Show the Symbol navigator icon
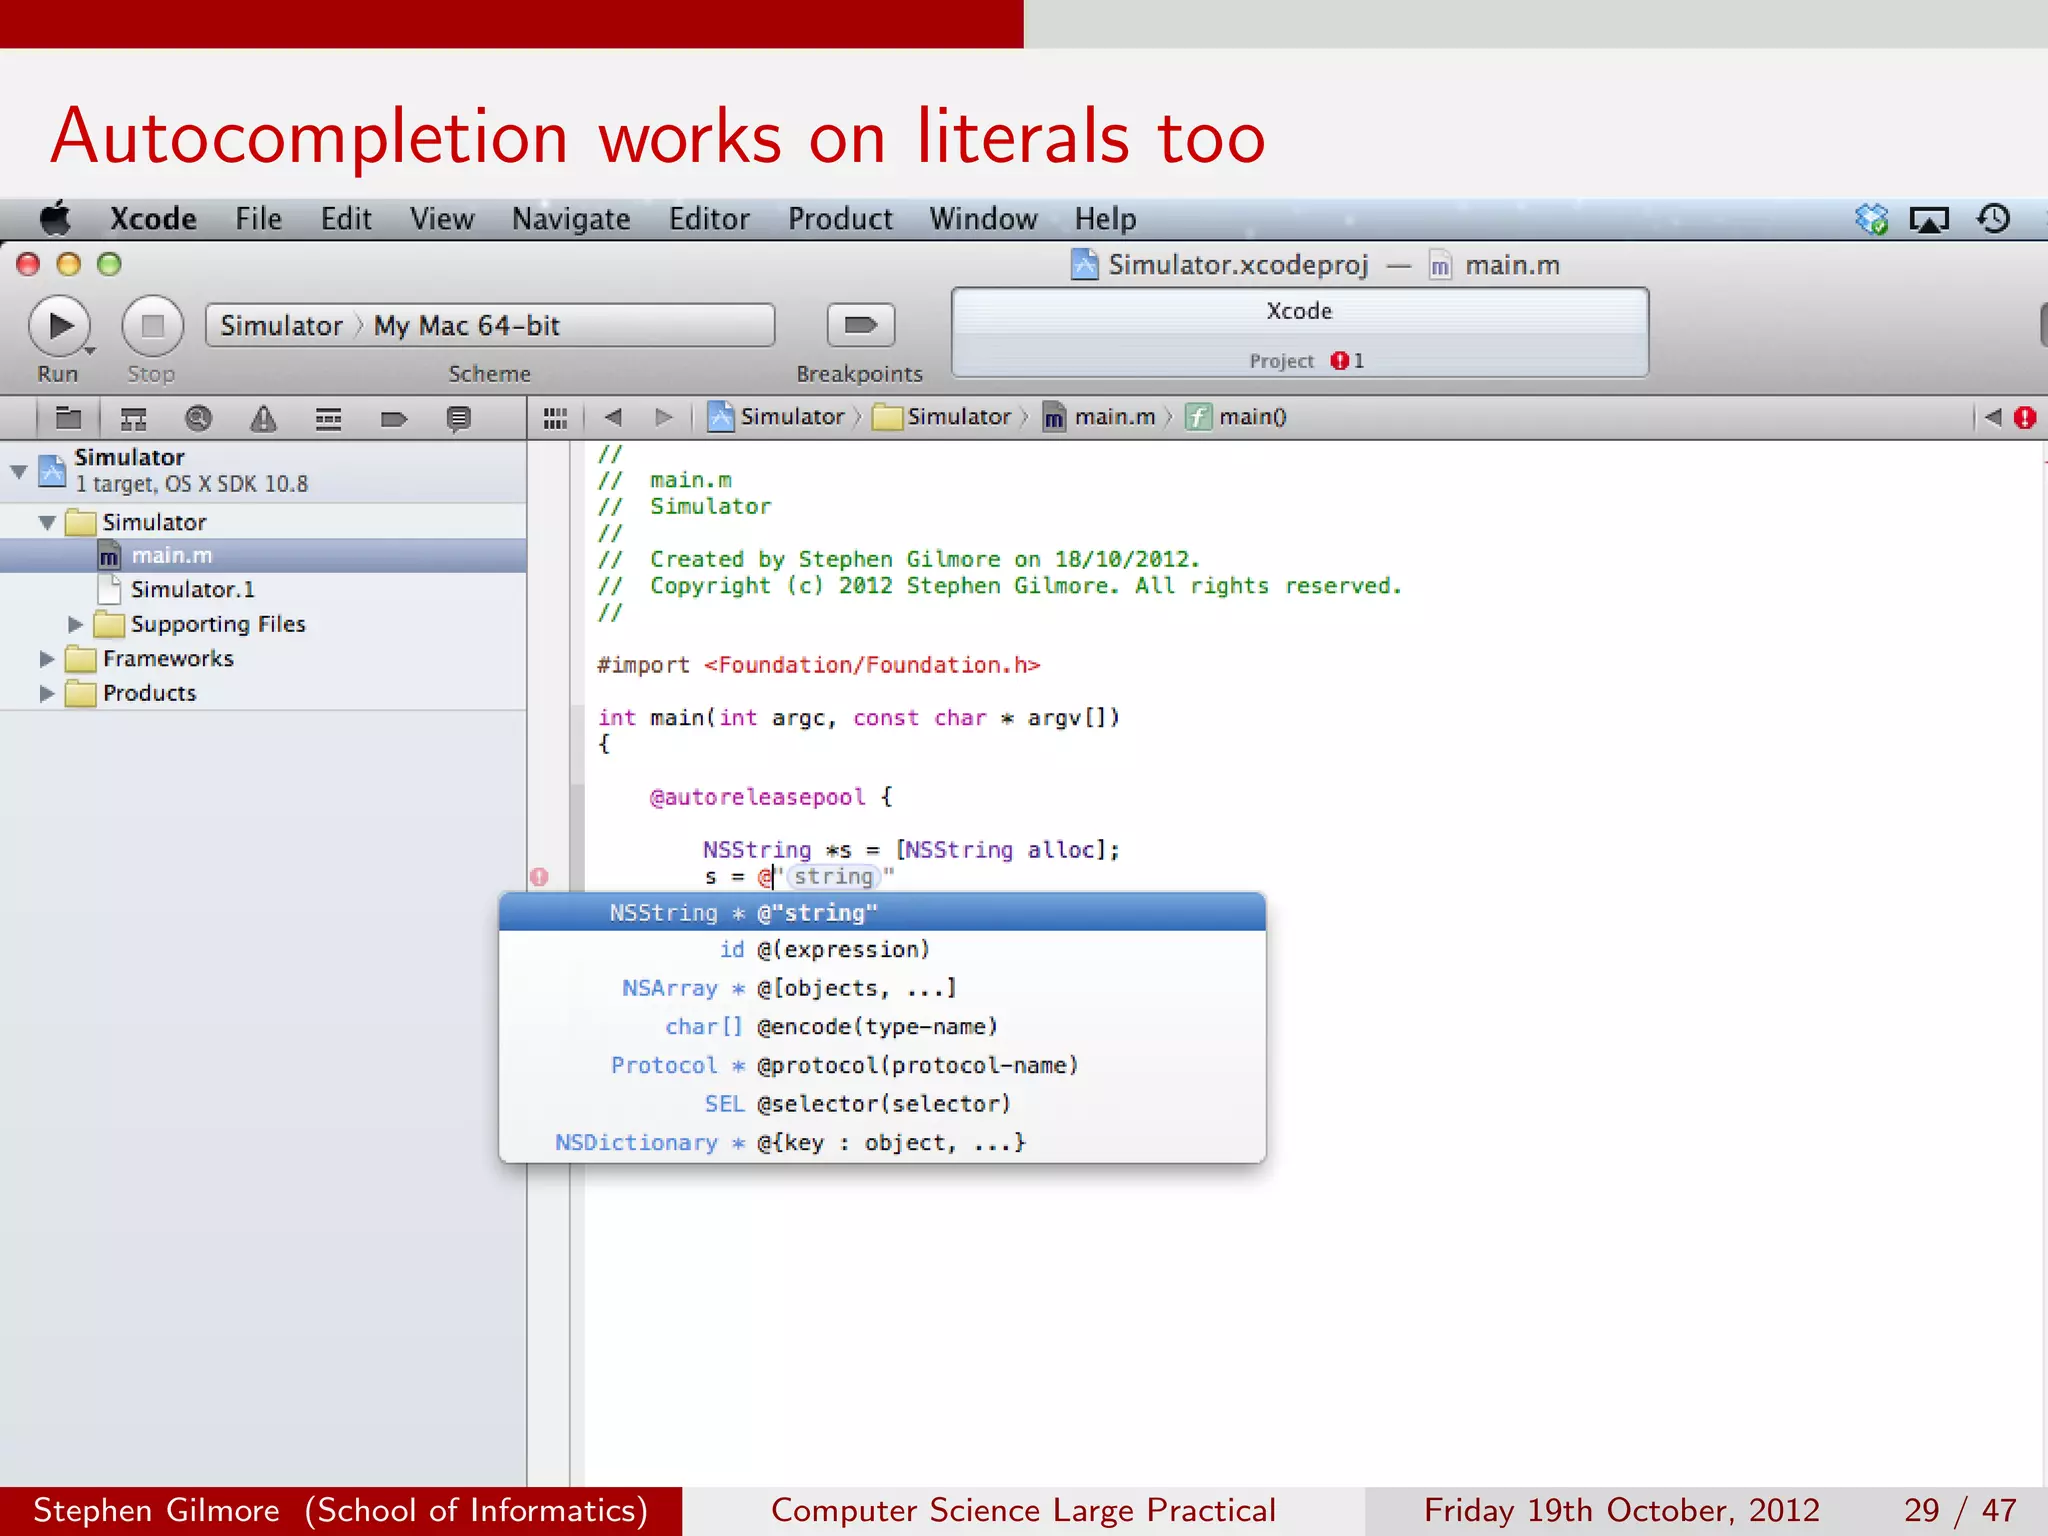Viewport: 2048px width, 1536px height. click(x=133, y=418)
